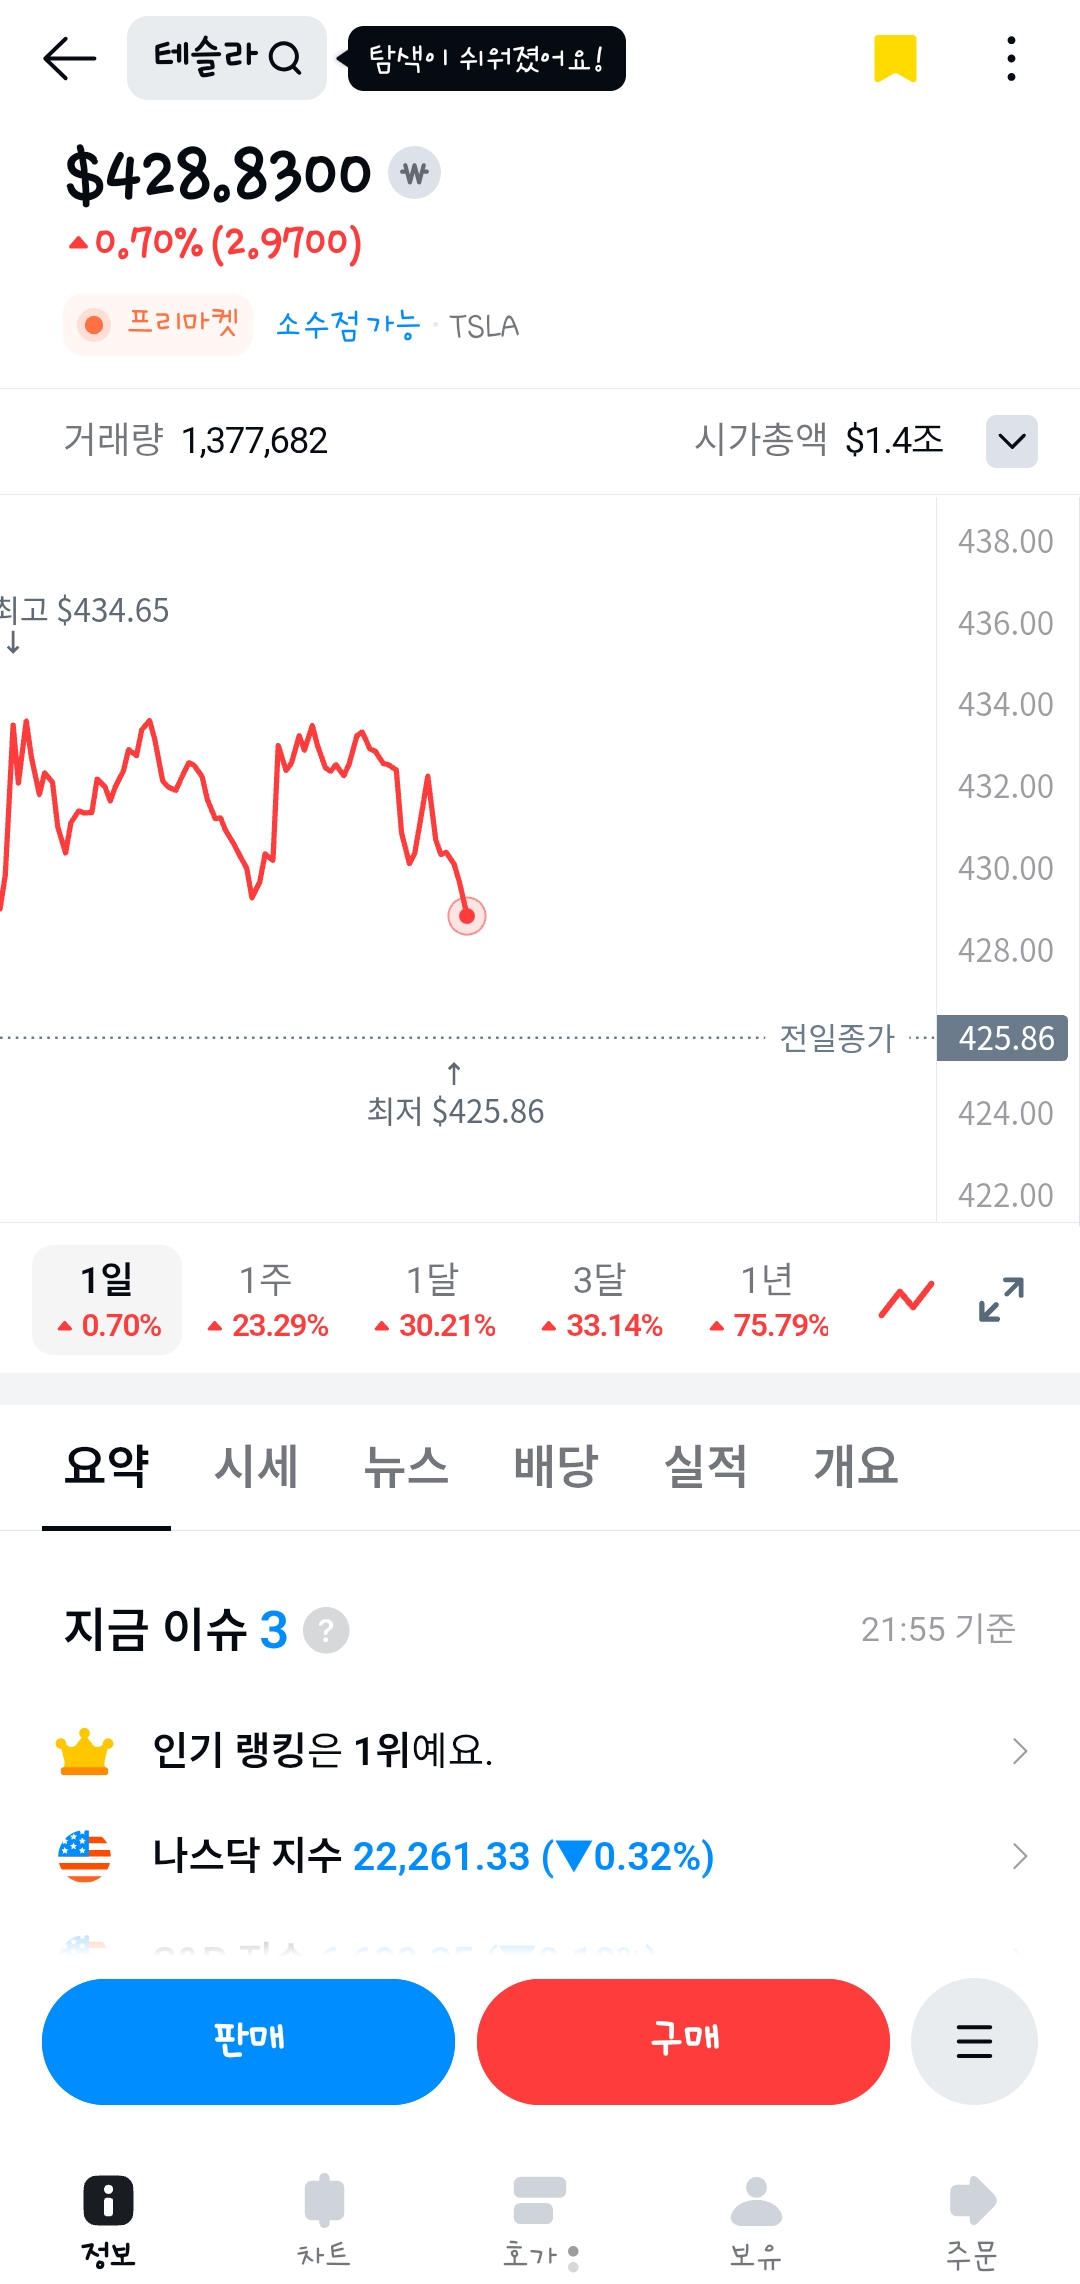
Task: Open help for 지금 이슈
Action: (326, 1630)
